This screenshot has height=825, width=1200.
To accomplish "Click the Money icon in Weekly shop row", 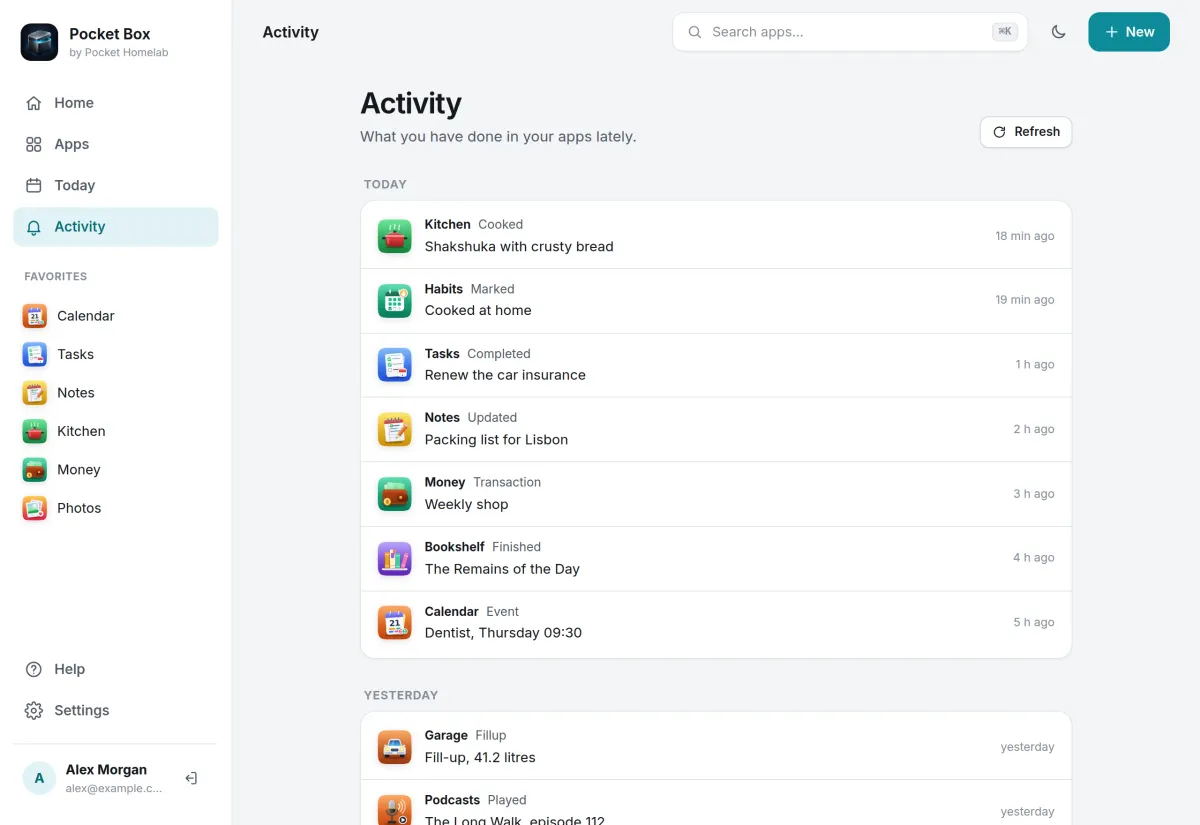I will coord(395,494).
